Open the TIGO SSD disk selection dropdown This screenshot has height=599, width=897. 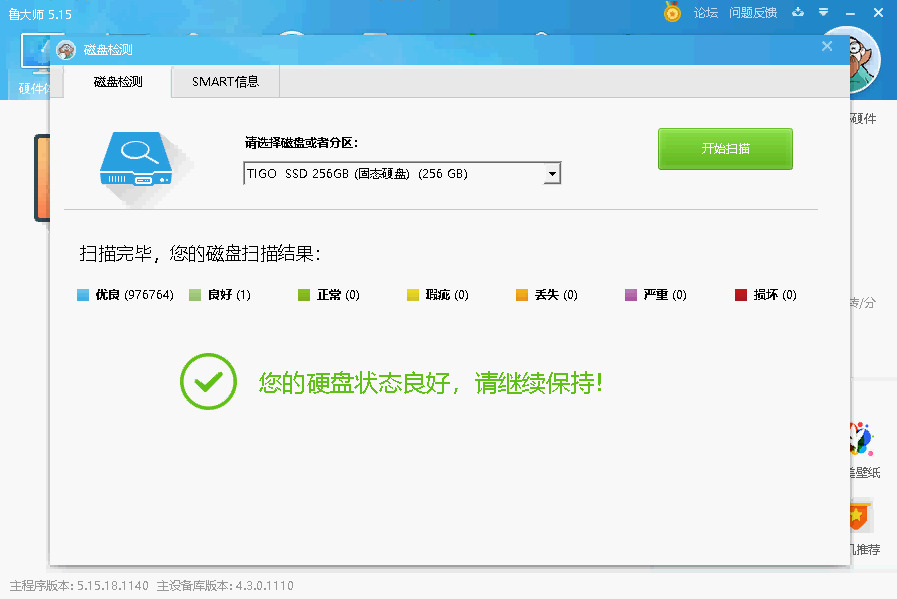400,172
